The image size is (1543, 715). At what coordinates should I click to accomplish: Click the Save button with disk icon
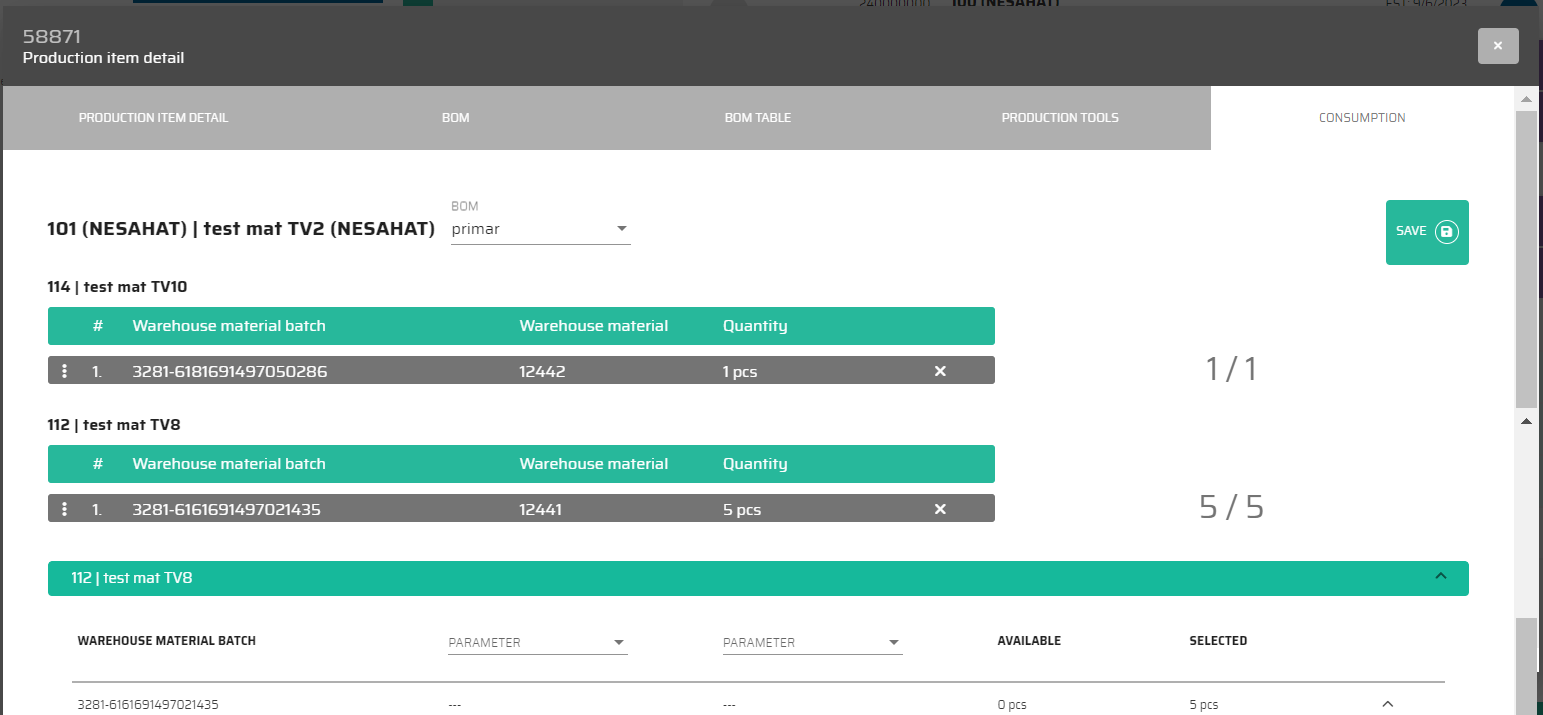tap(1426, 232)
